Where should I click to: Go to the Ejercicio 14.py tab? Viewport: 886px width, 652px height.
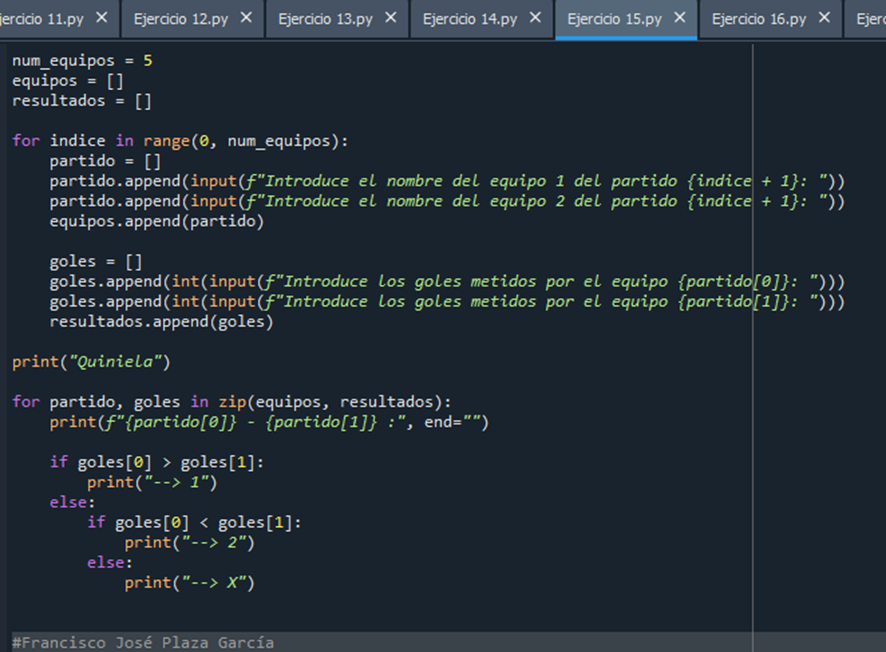pos(469,19)
